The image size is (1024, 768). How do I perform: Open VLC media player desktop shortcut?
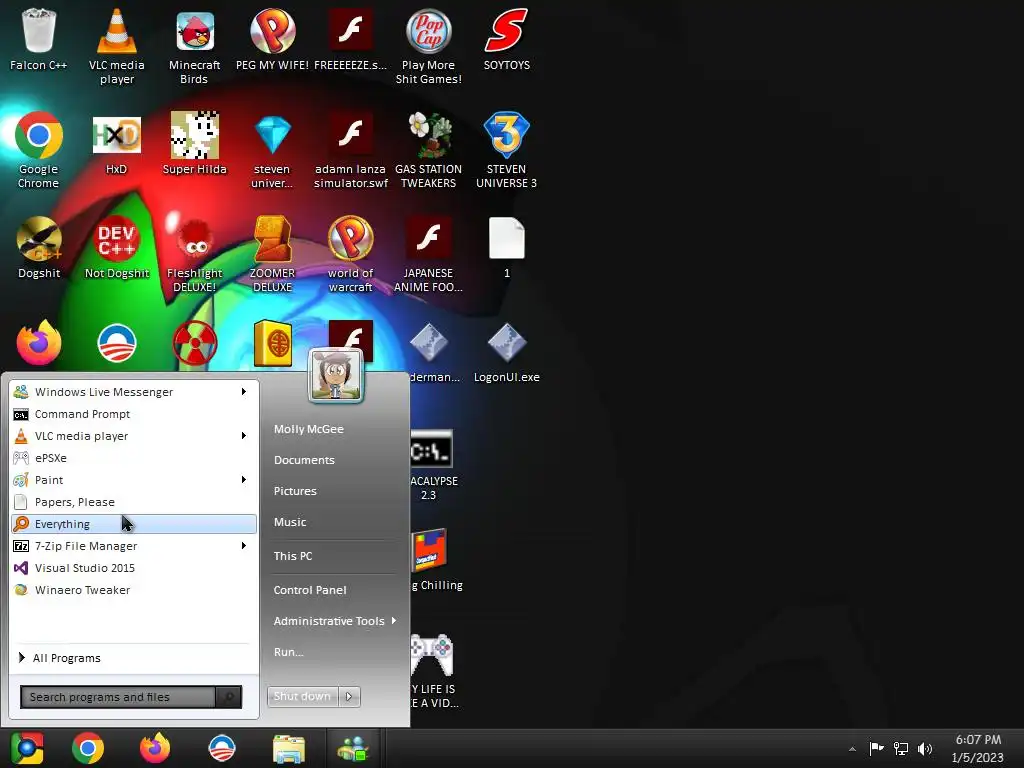[x=117, y=47]
